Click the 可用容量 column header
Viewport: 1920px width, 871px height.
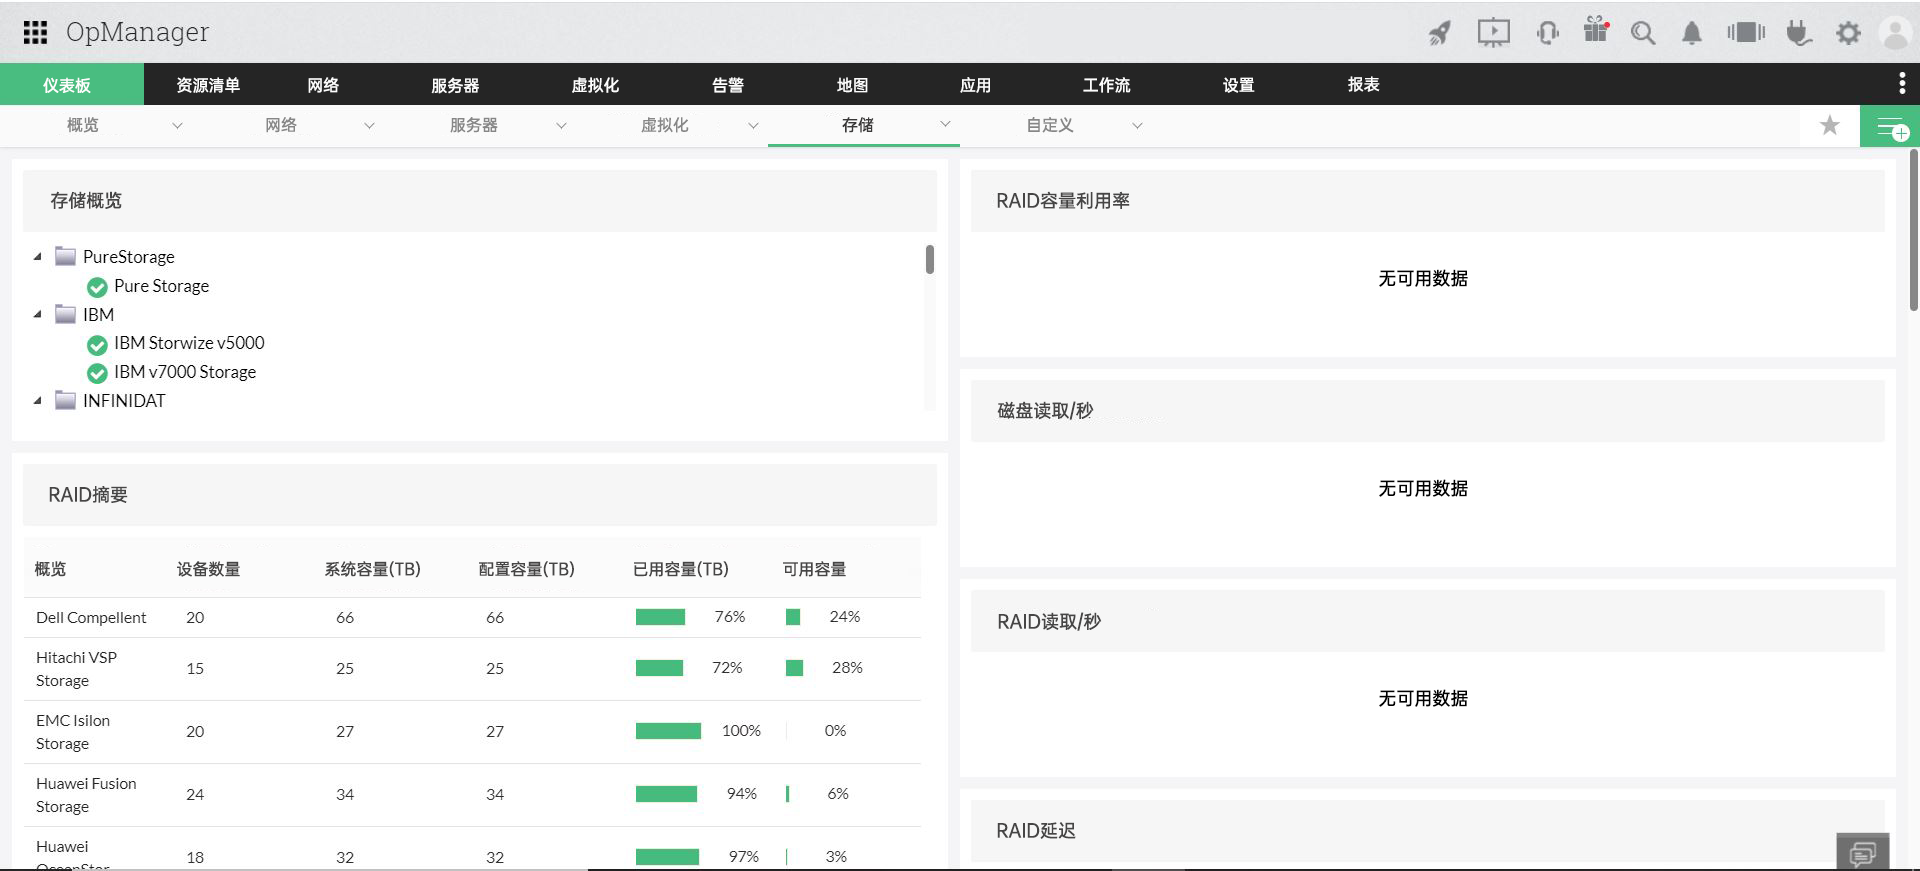coord(814,569)
